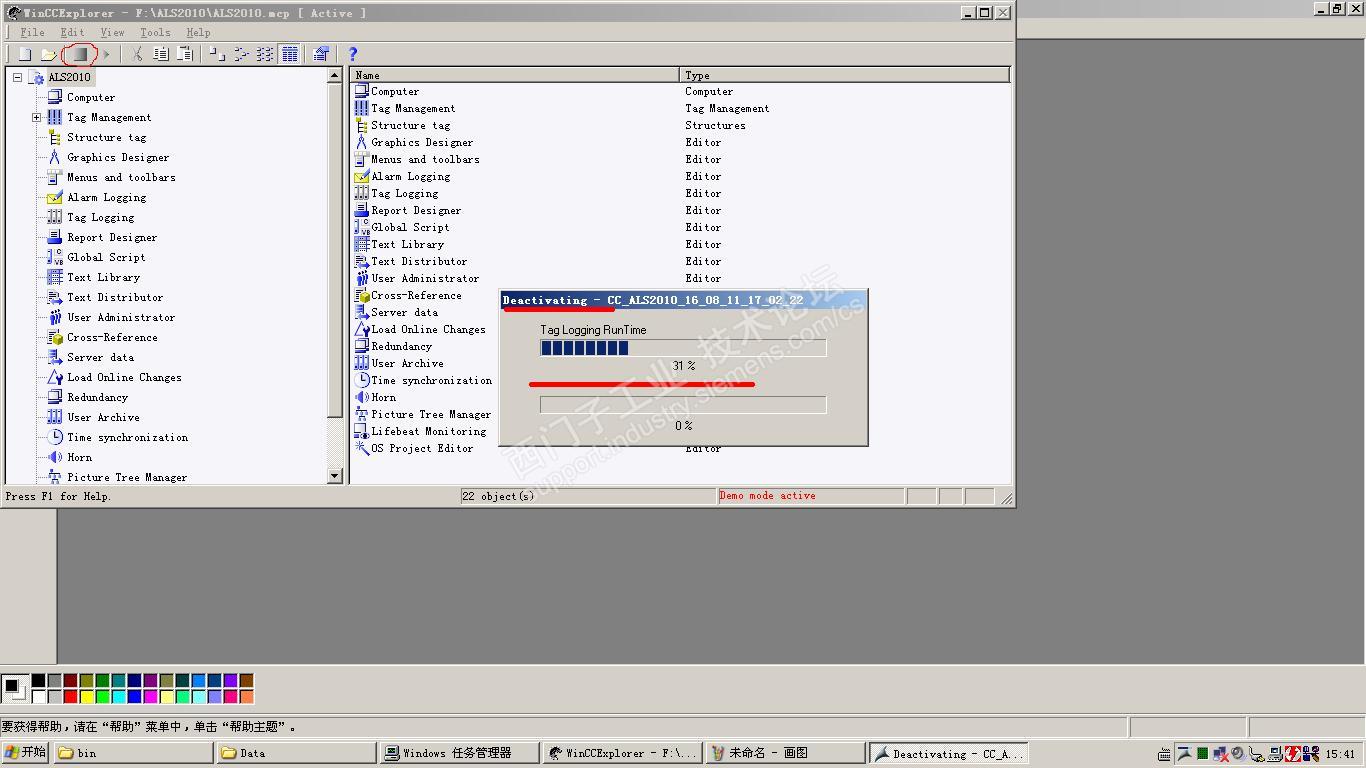The image size is (1366, 768).
Task: Click Time synchronization clock icon in Name list
Action: point(362,380)
